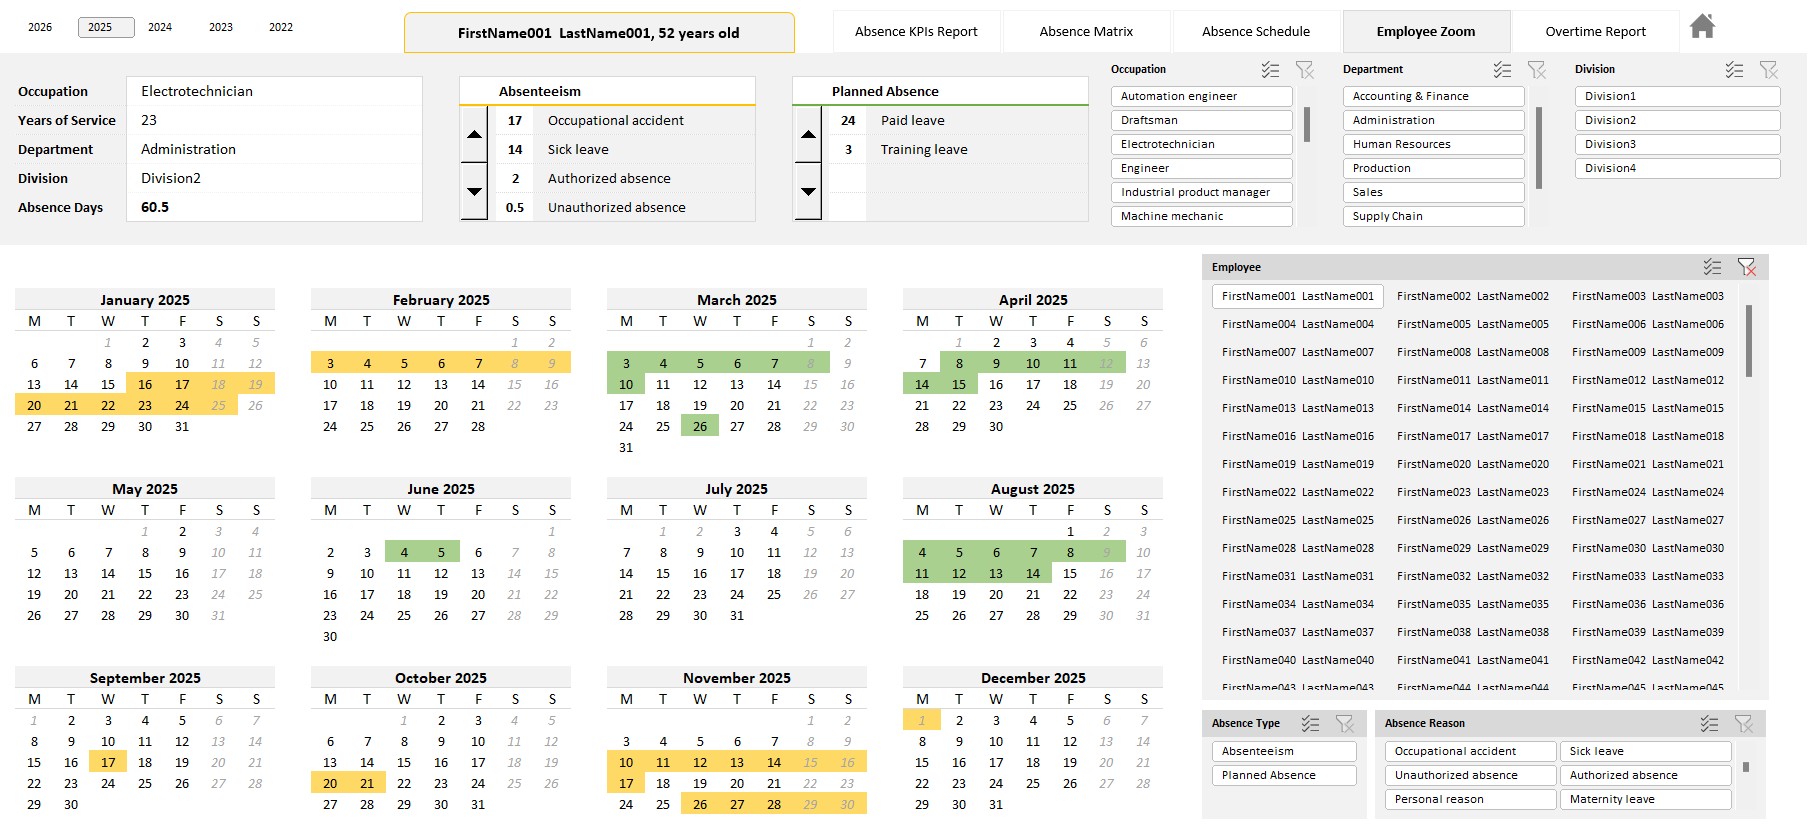The height and width of the screenshot is (836, 1820).
Task: Filter by Planned Absence type
Action: click(x=1284, y=775)
